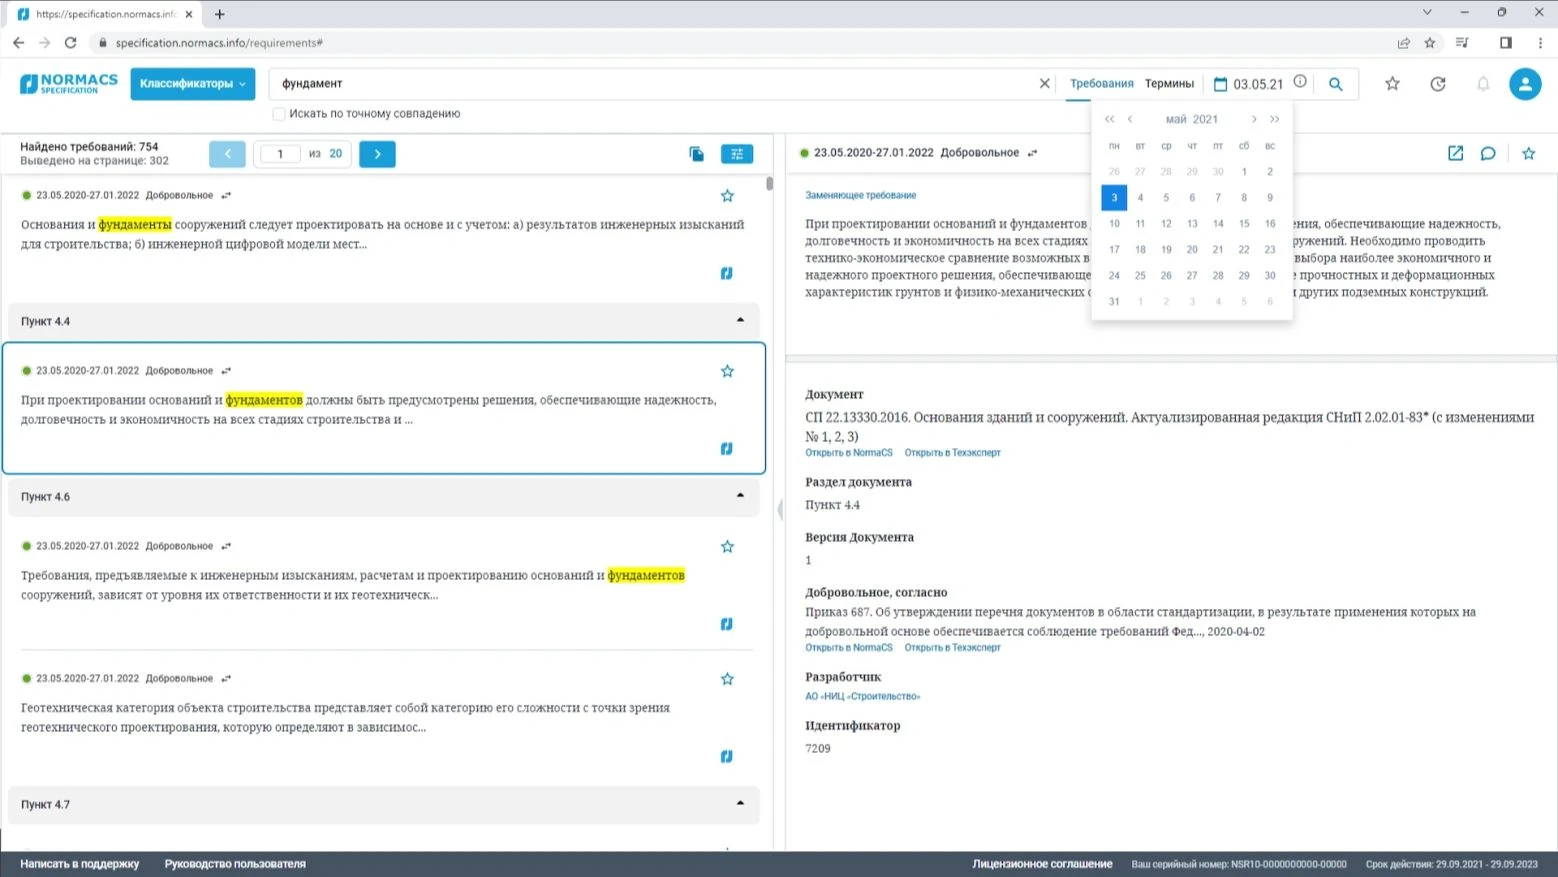This screenshot has height=877, width=1558.
Task: Open the filter settings button
Action: (737, 154)
